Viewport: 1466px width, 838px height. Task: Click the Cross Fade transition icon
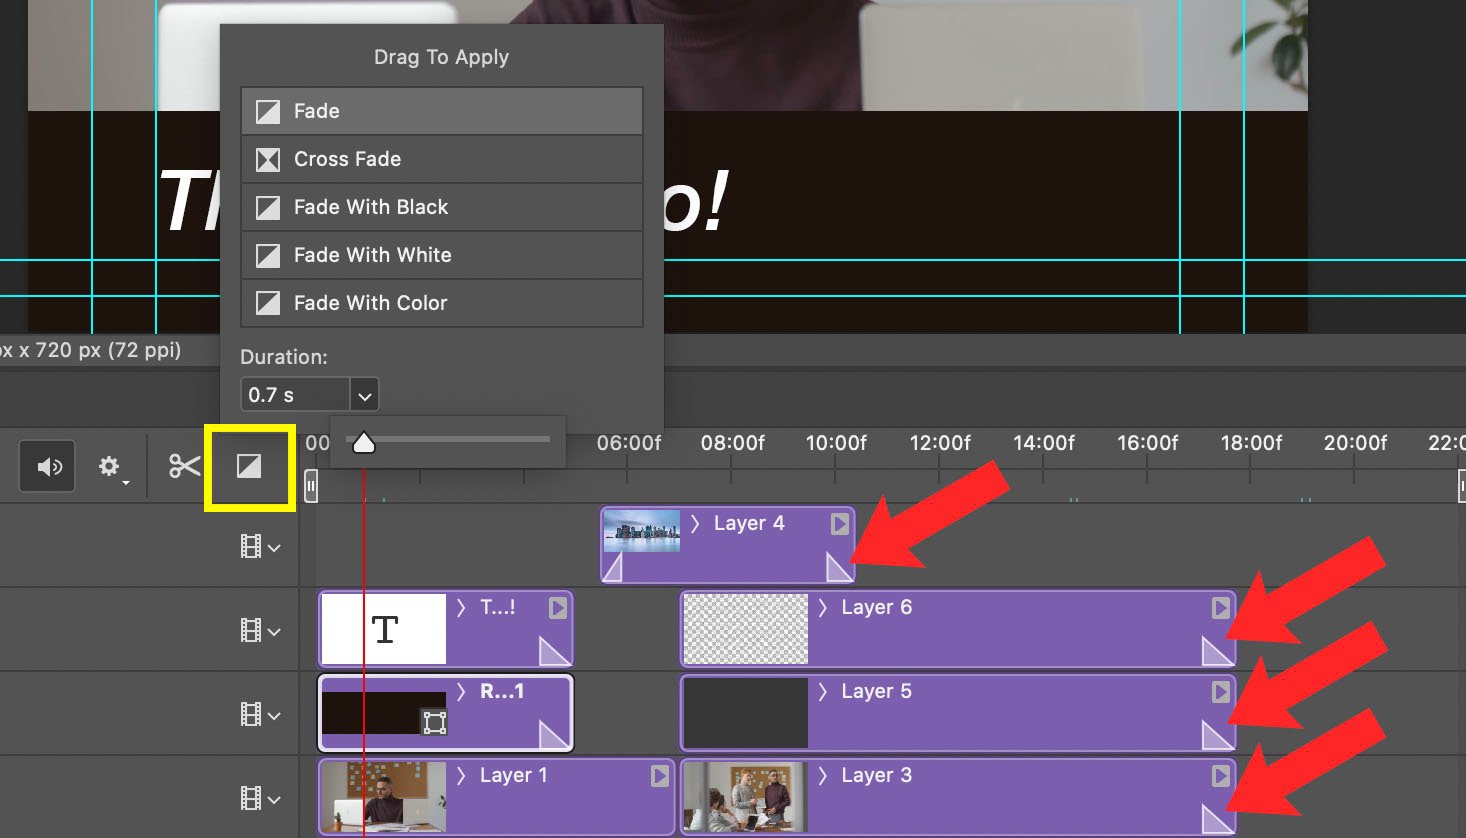[267, 159]
